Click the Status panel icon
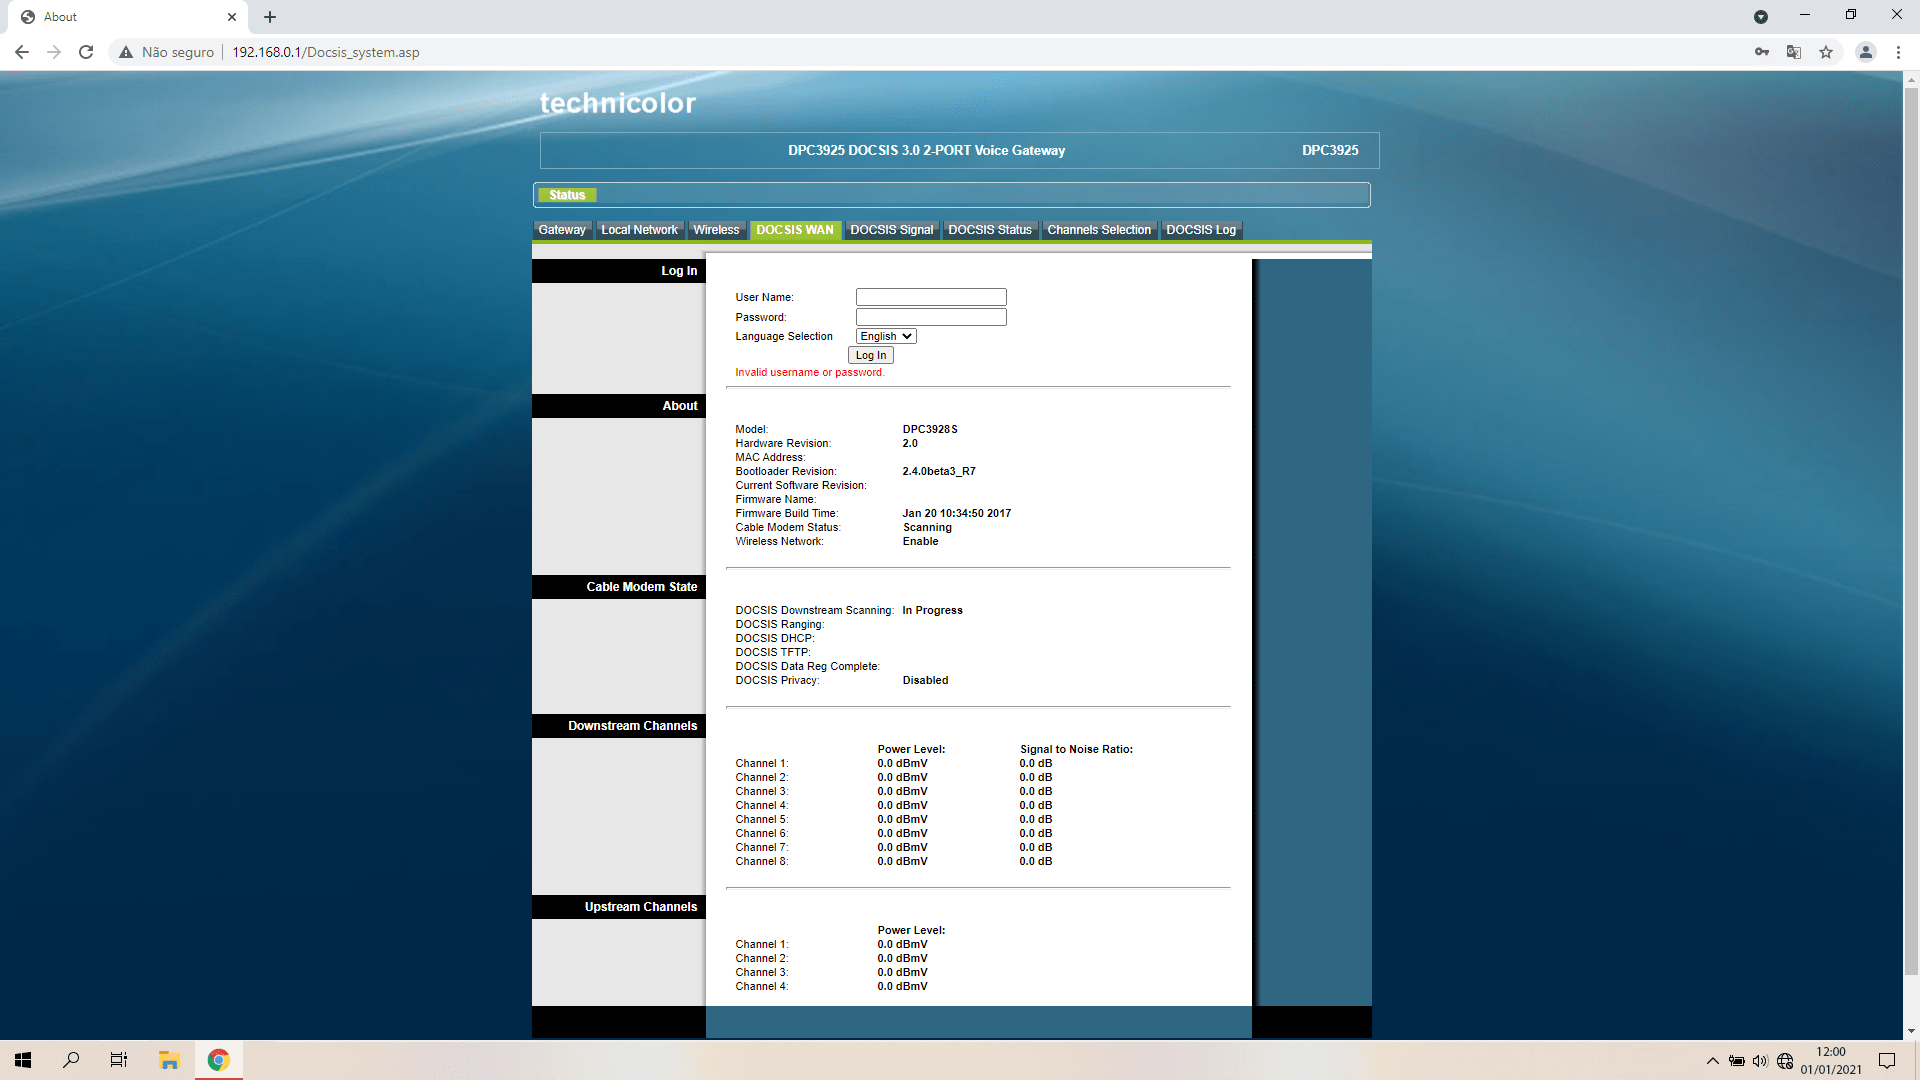The height and width of the screenshot is (1080, 1920). [566, 195]
